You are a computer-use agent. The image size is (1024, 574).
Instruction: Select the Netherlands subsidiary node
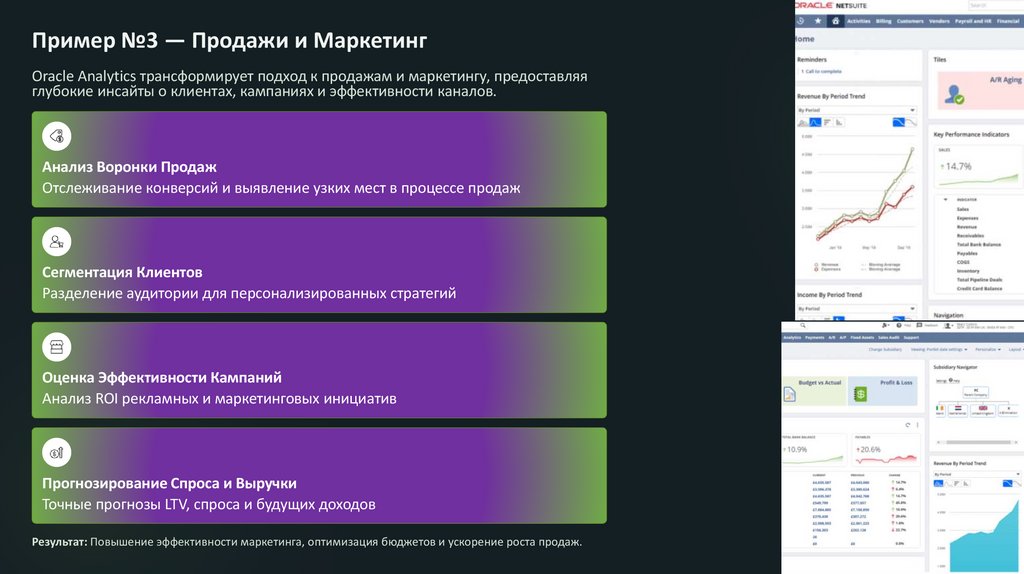point(957,410)
